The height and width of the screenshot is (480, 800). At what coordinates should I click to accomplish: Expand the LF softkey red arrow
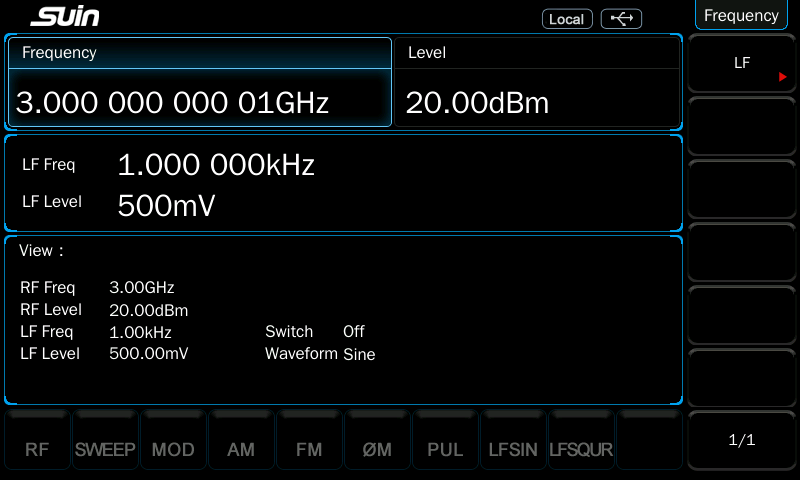(783, 76)
